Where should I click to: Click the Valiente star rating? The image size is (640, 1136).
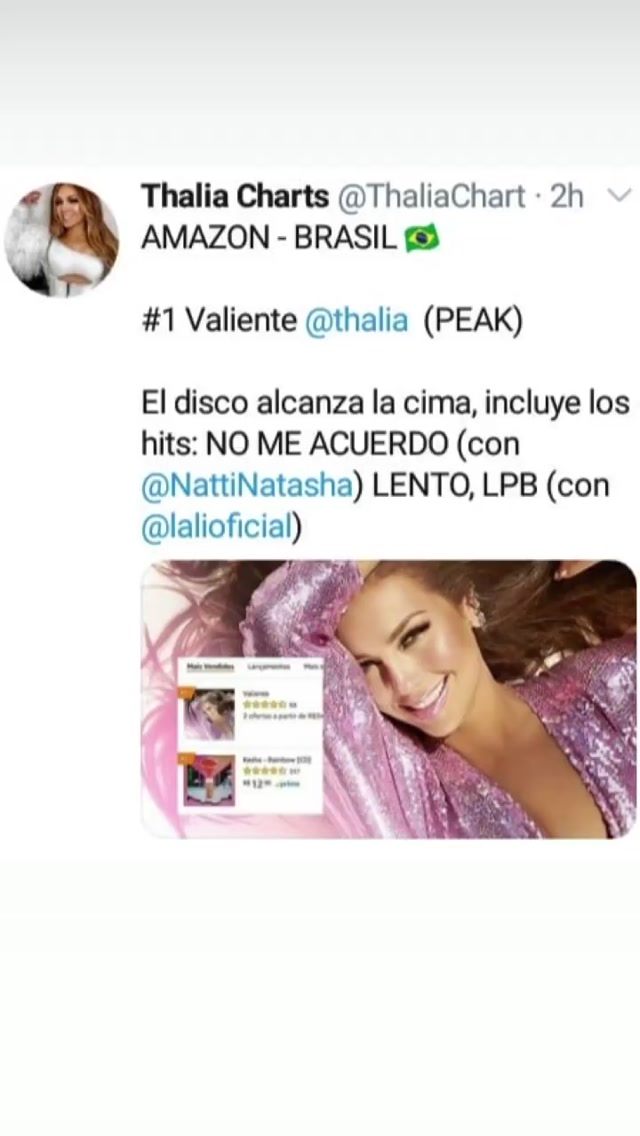coord(265,704)
